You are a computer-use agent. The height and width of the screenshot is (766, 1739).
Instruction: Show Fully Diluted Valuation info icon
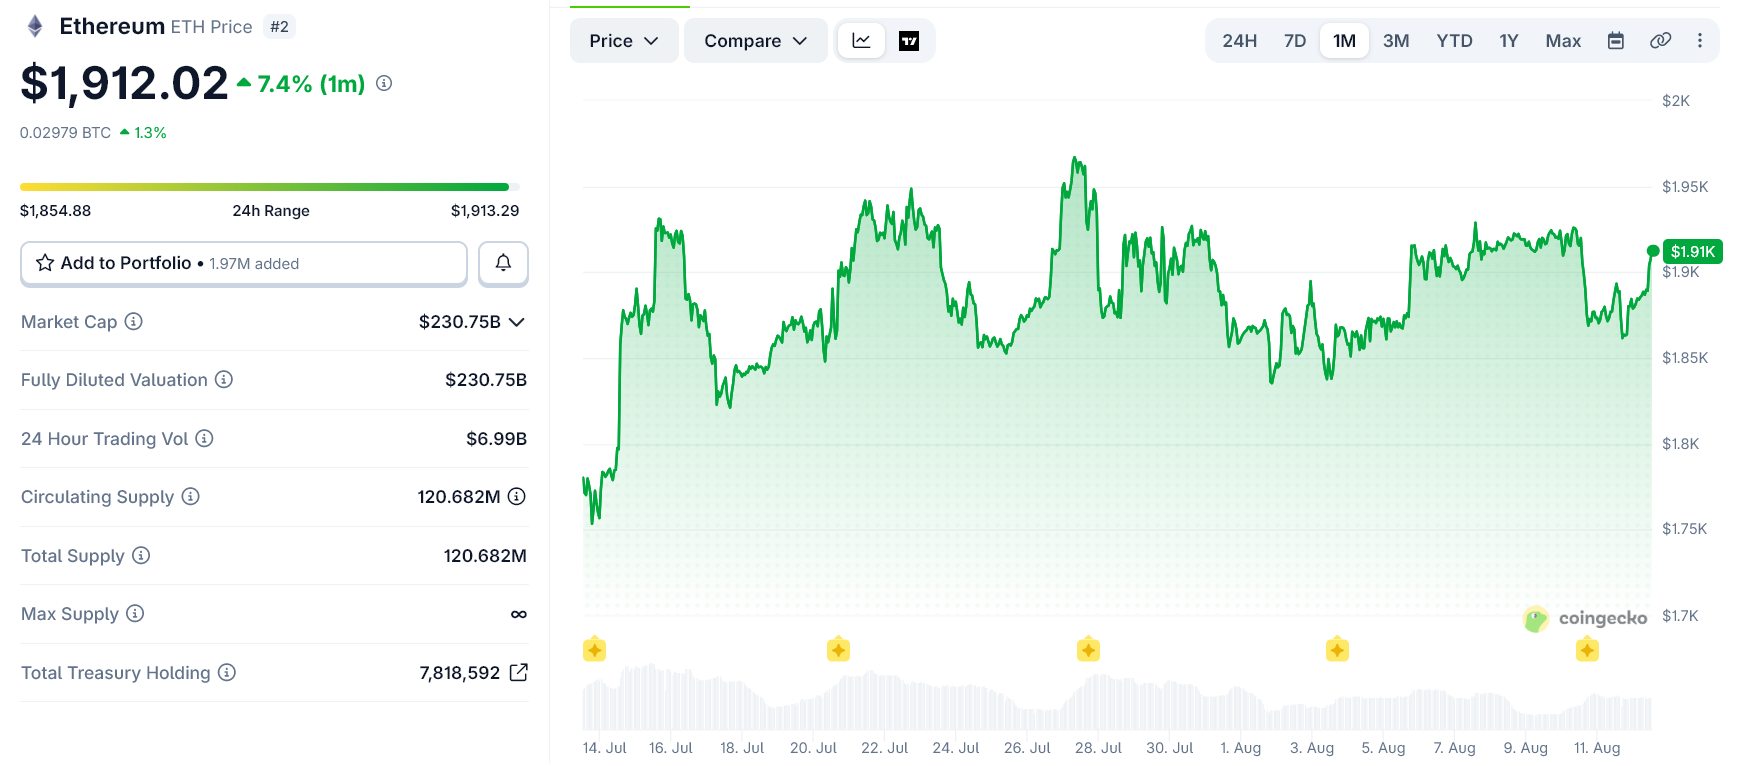point(224,379)
